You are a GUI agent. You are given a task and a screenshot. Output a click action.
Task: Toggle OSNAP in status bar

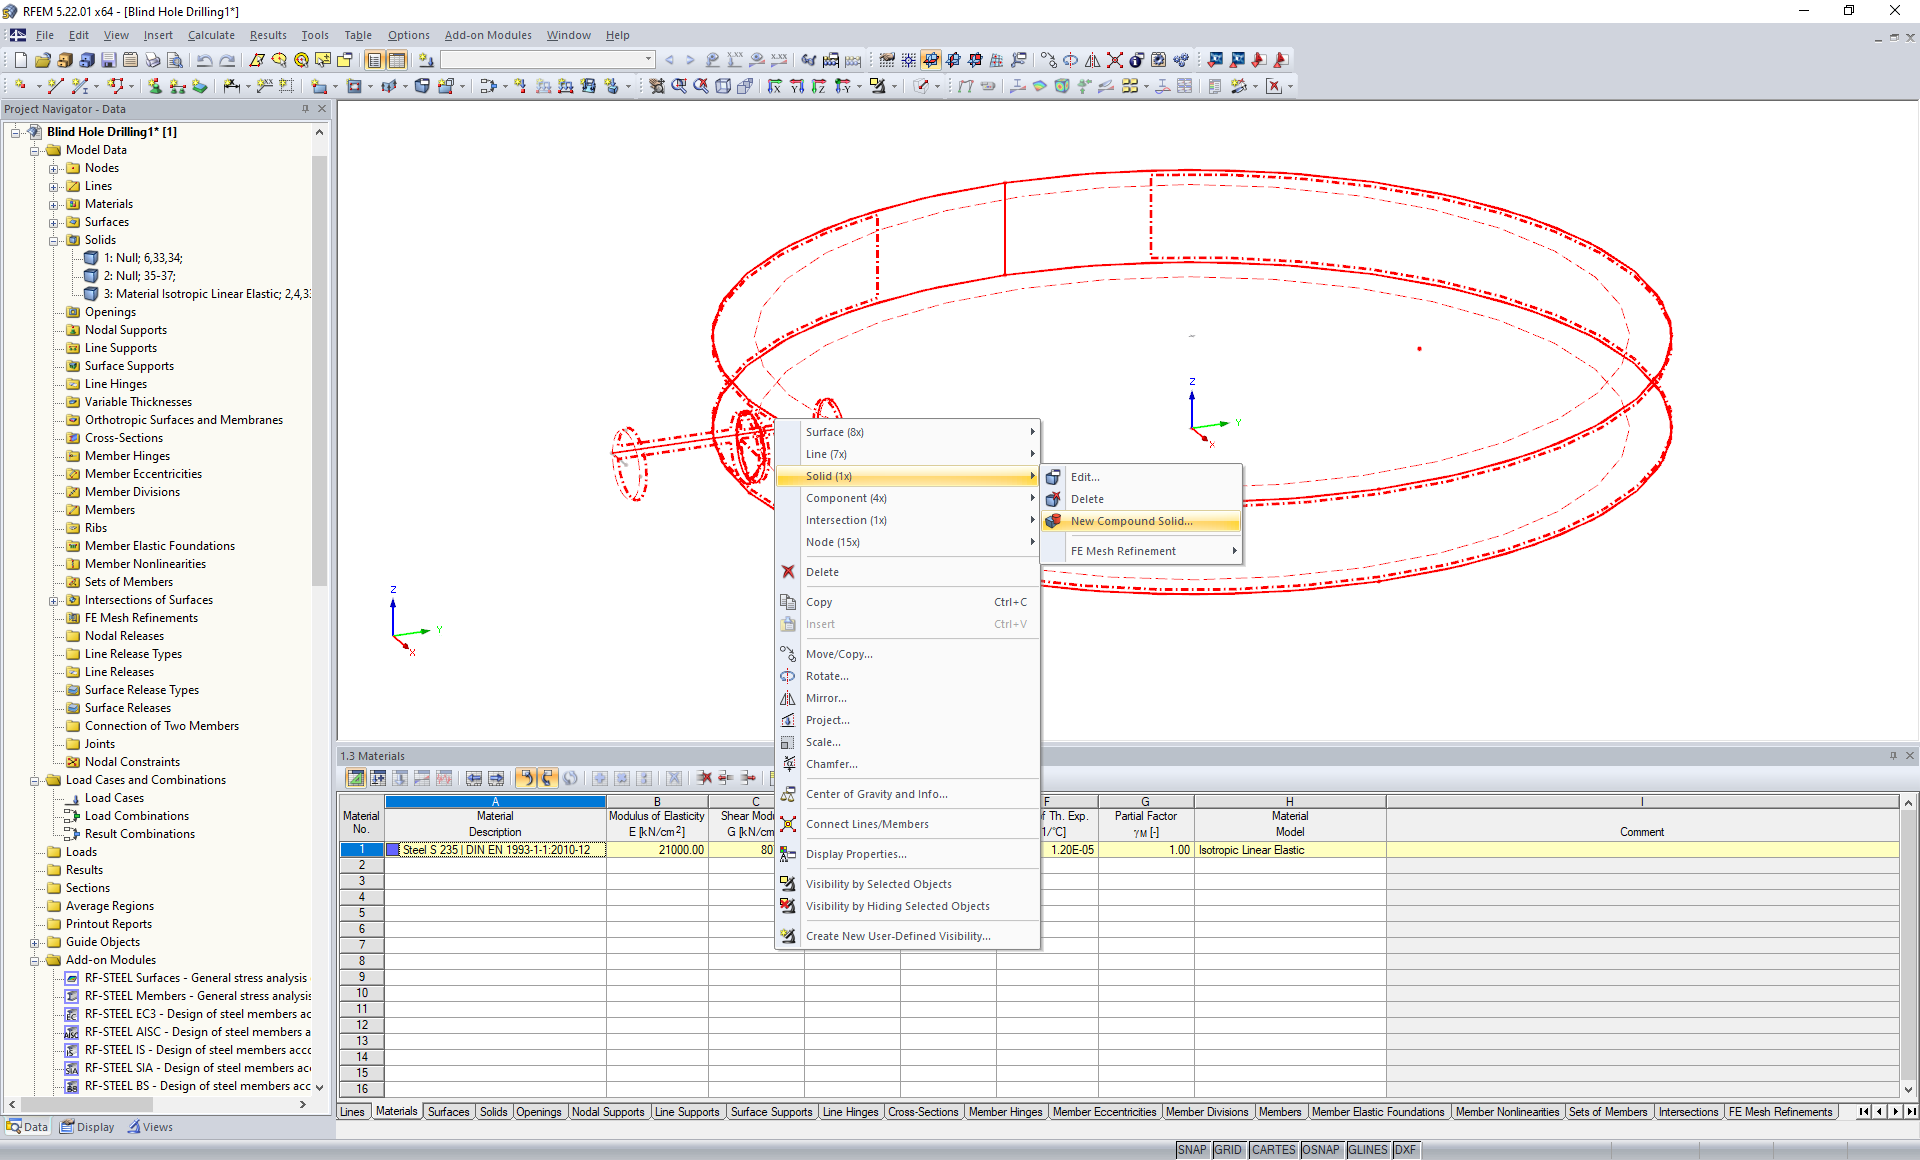click(1320, 1150)
